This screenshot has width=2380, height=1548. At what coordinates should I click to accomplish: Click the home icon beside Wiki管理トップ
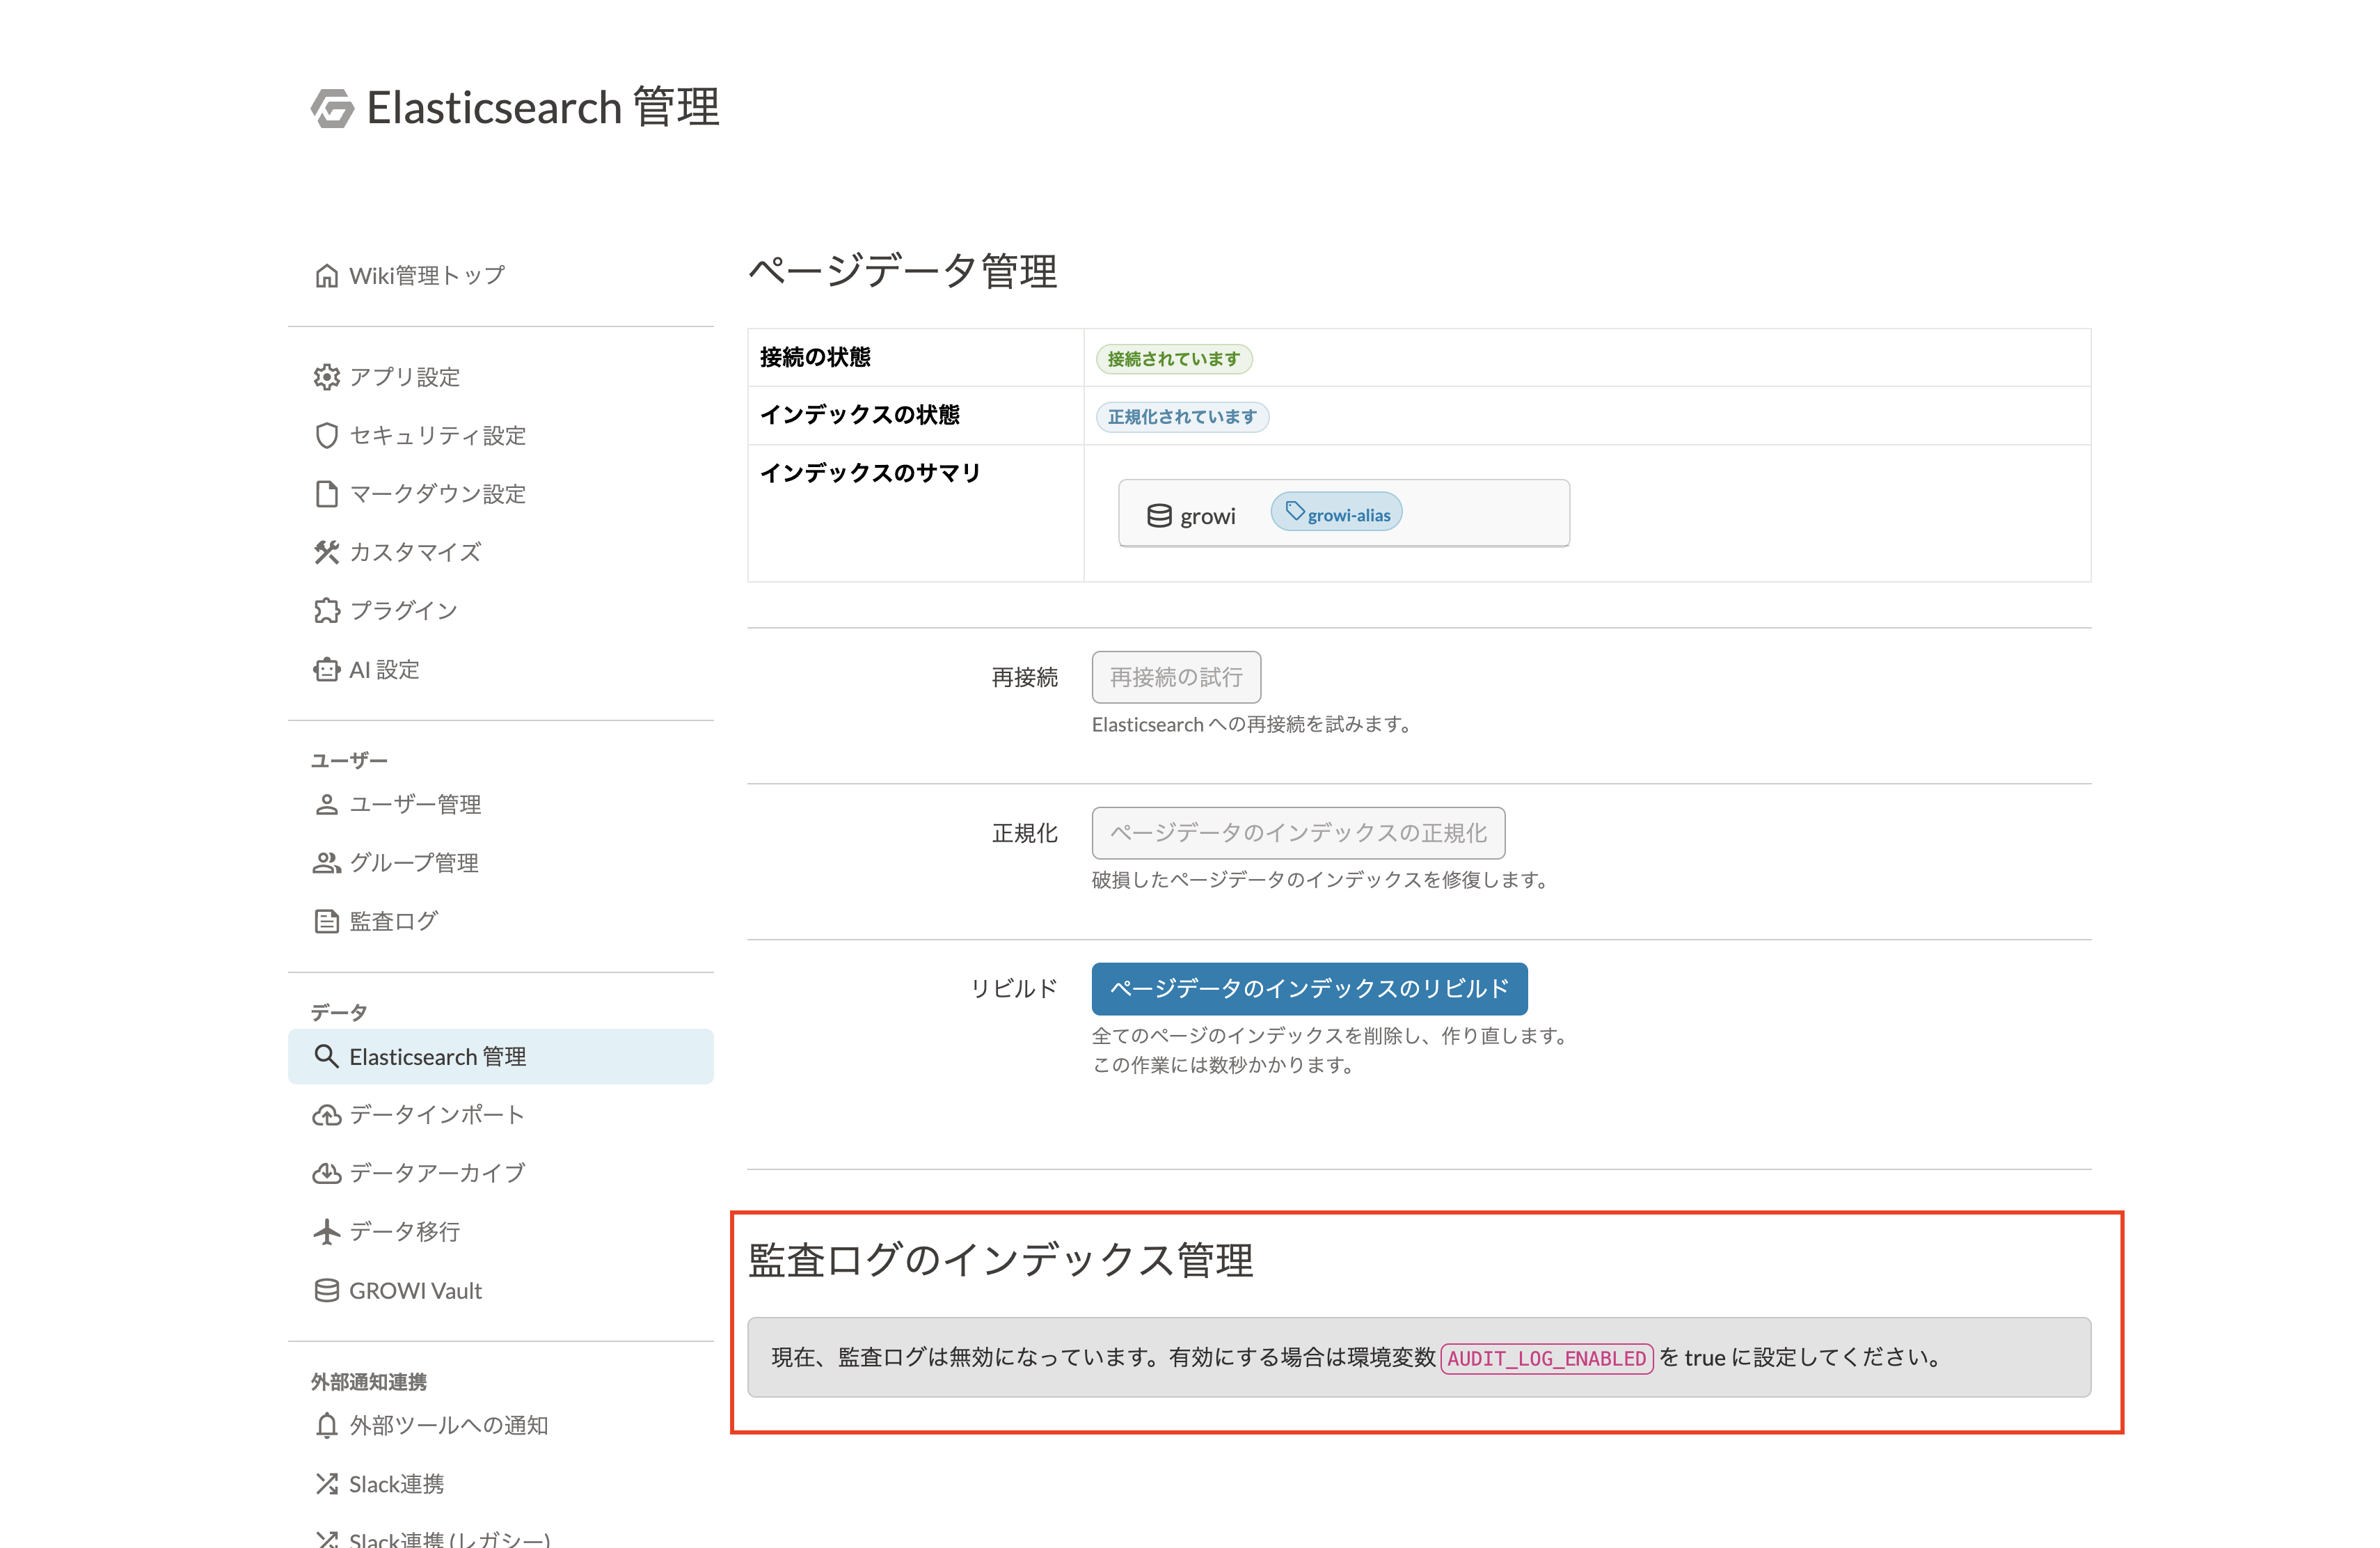pos(326,276)
